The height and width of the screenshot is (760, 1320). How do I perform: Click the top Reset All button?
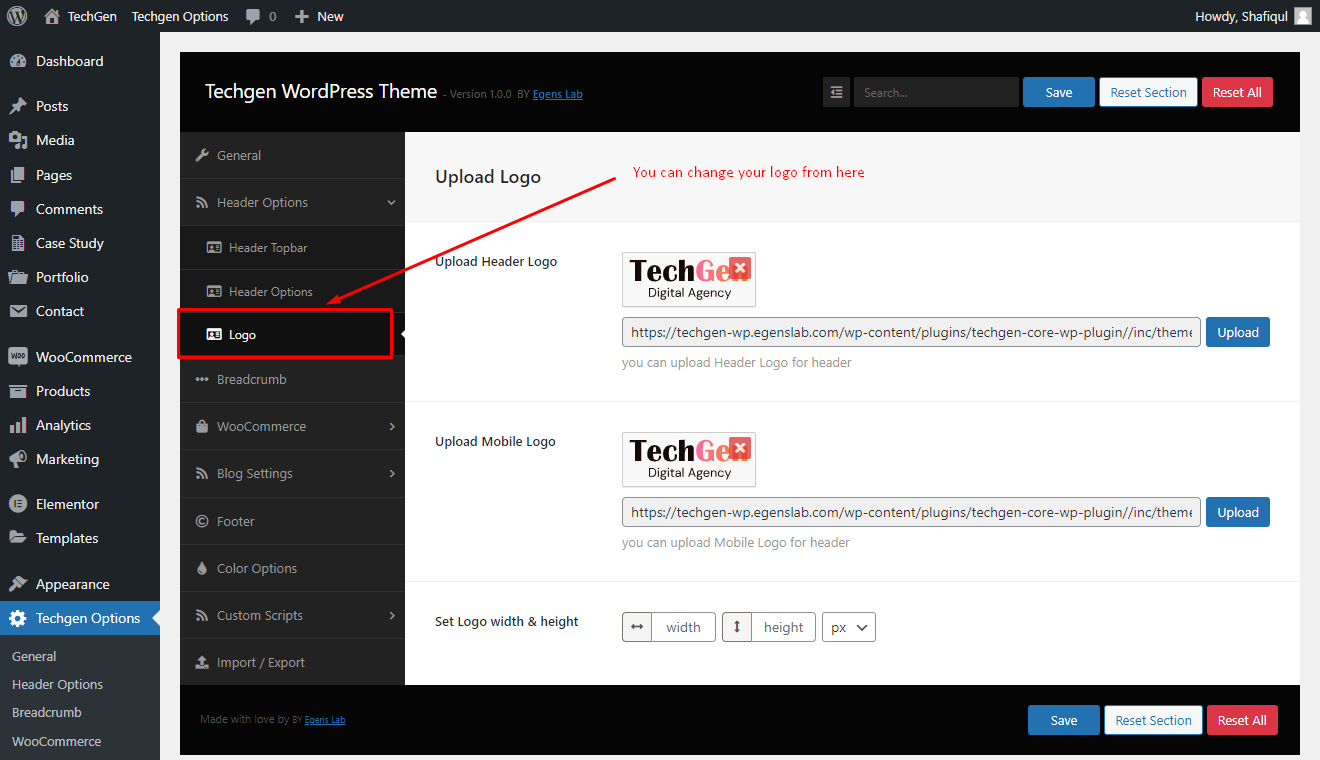[1237, 92]
